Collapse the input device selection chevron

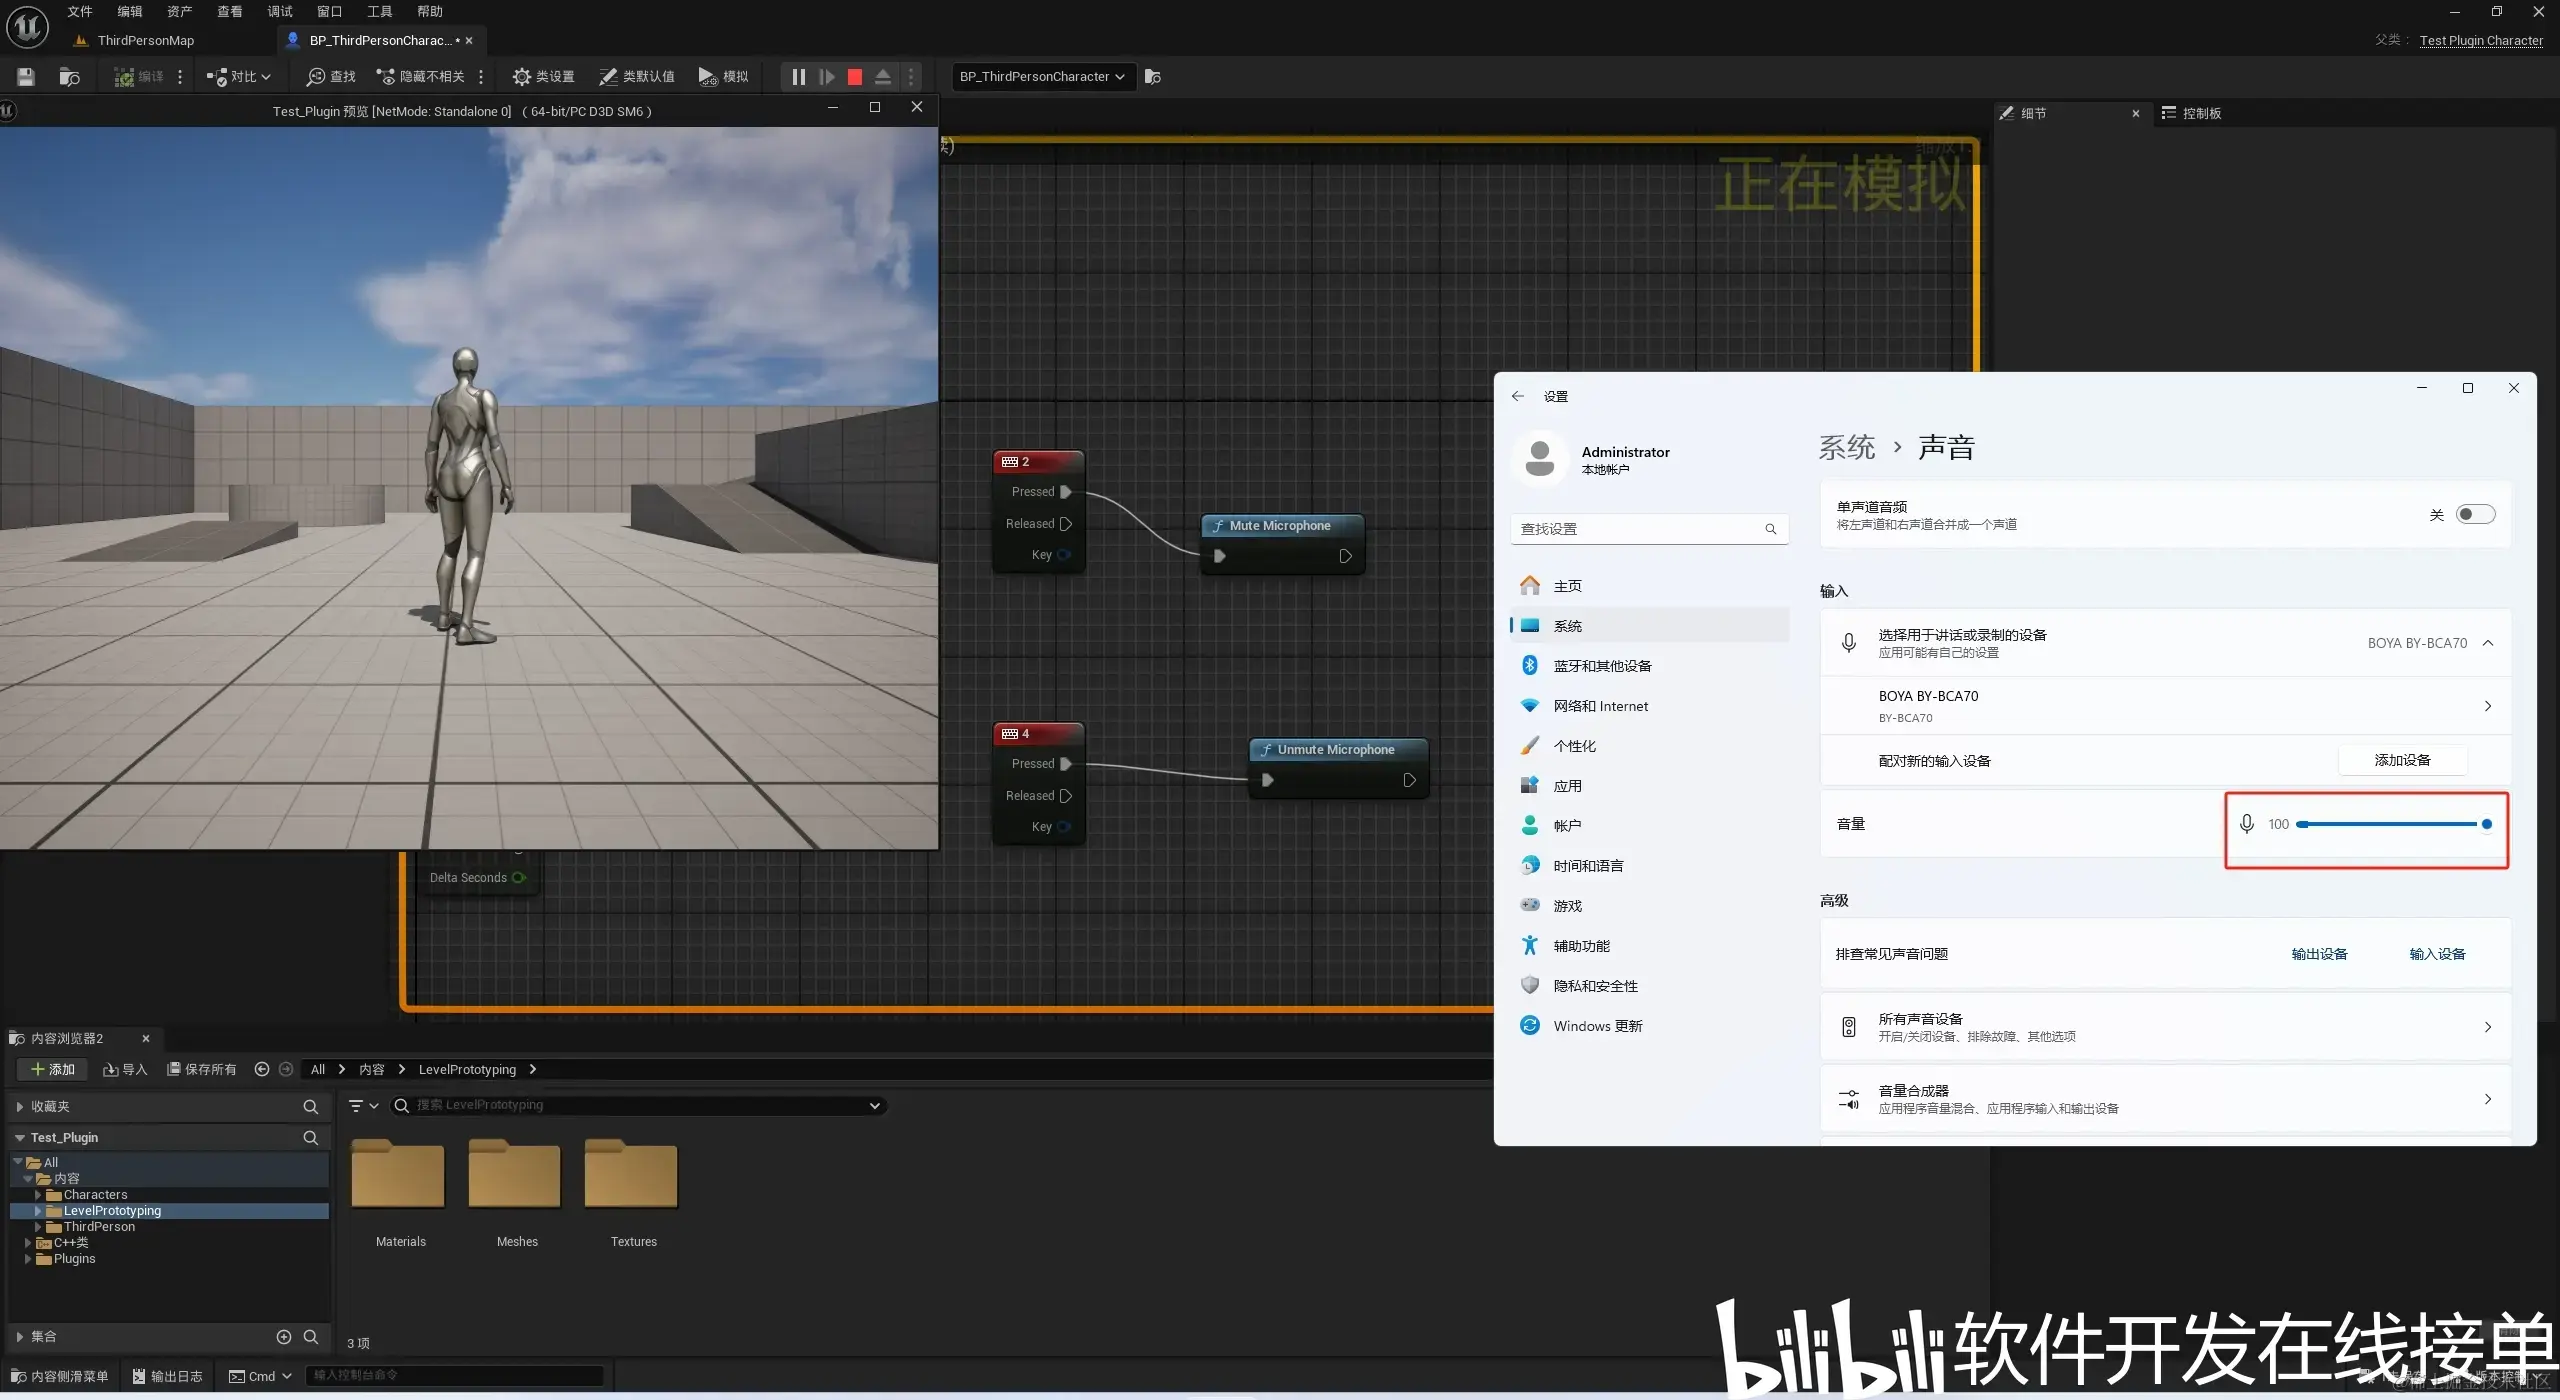(2488, 643)
